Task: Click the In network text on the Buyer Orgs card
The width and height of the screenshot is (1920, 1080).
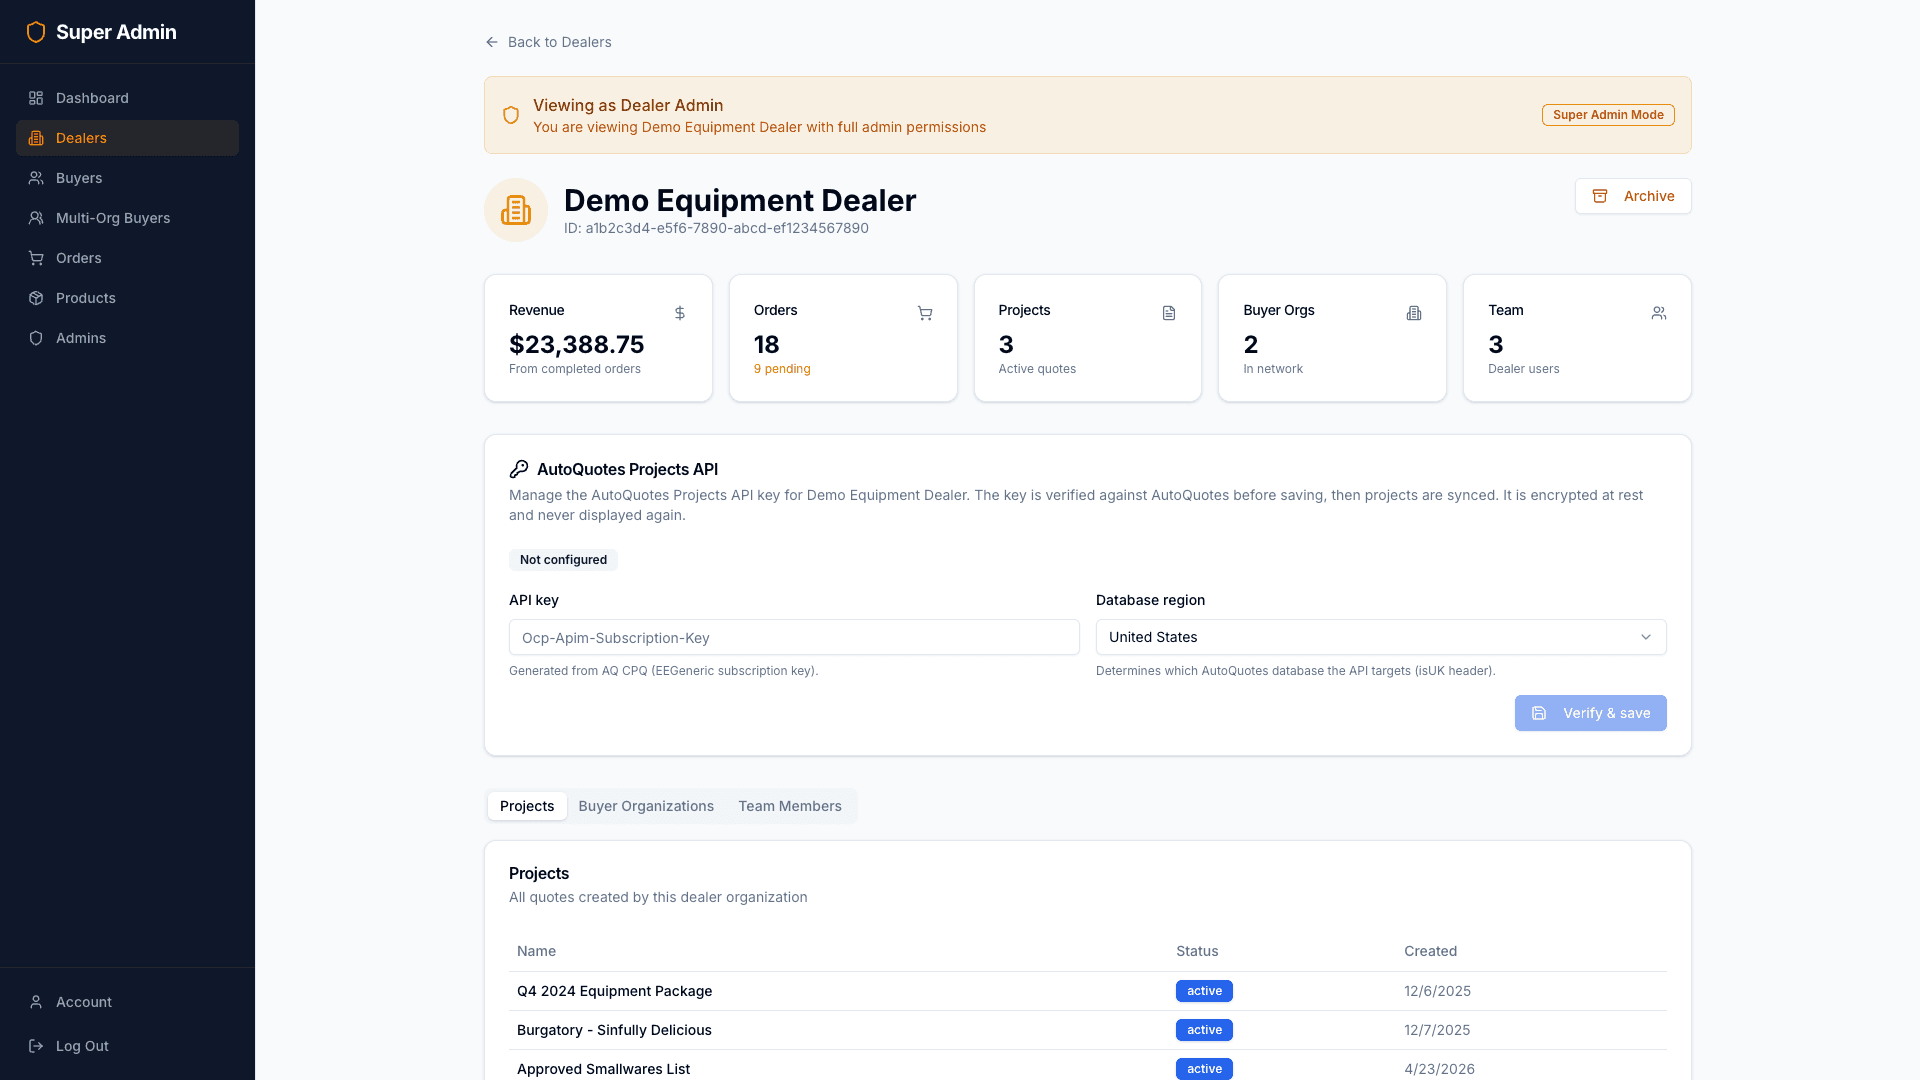Action: coord(1273,369)
